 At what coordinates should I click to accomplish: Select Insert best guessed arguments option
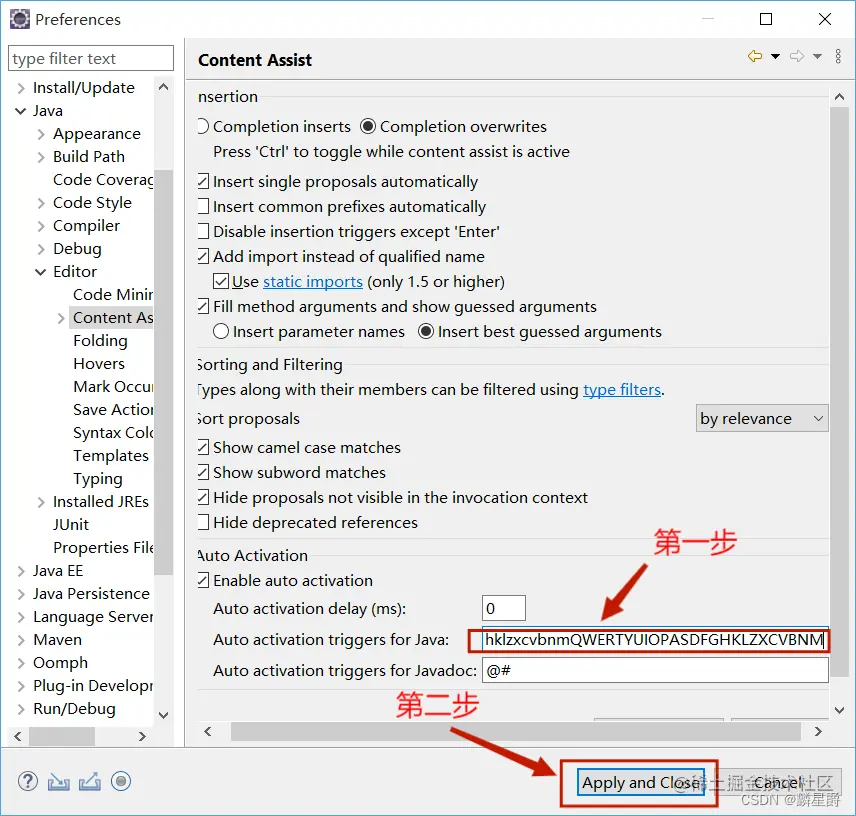click(426, 331)
